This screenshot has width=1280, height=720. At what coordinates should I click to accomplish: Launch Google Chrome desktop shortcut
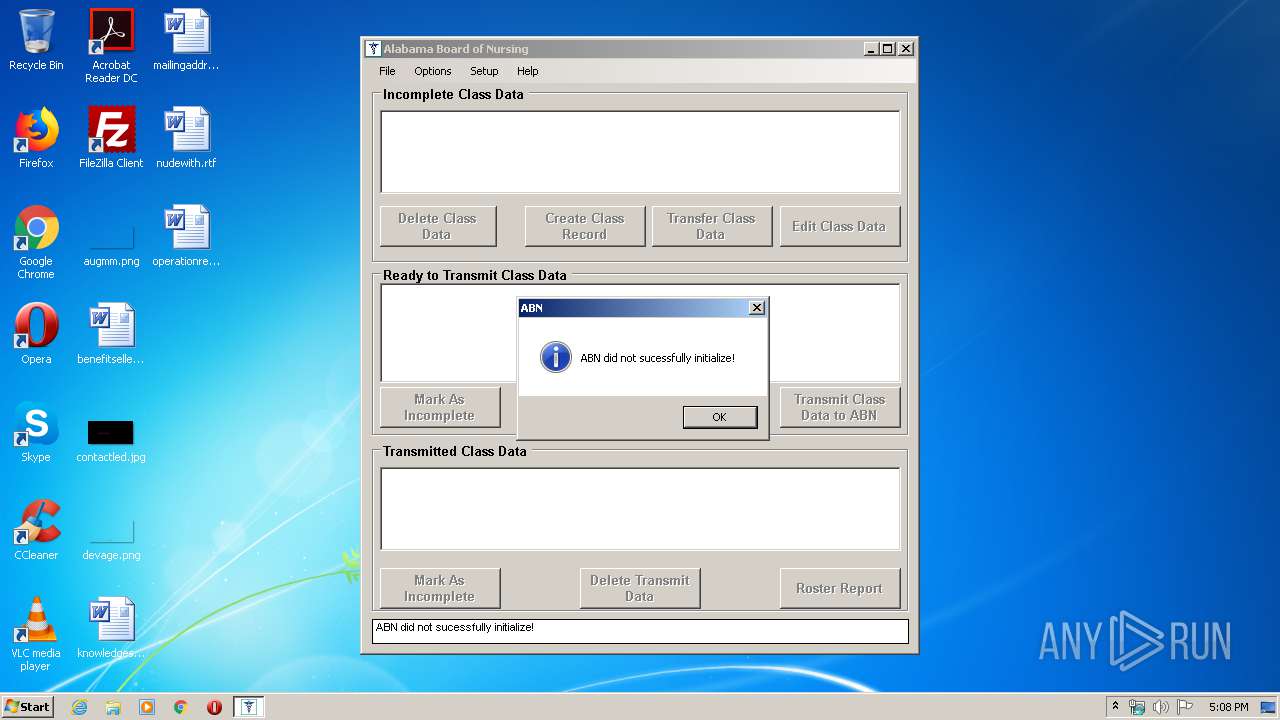click(36, 242)
